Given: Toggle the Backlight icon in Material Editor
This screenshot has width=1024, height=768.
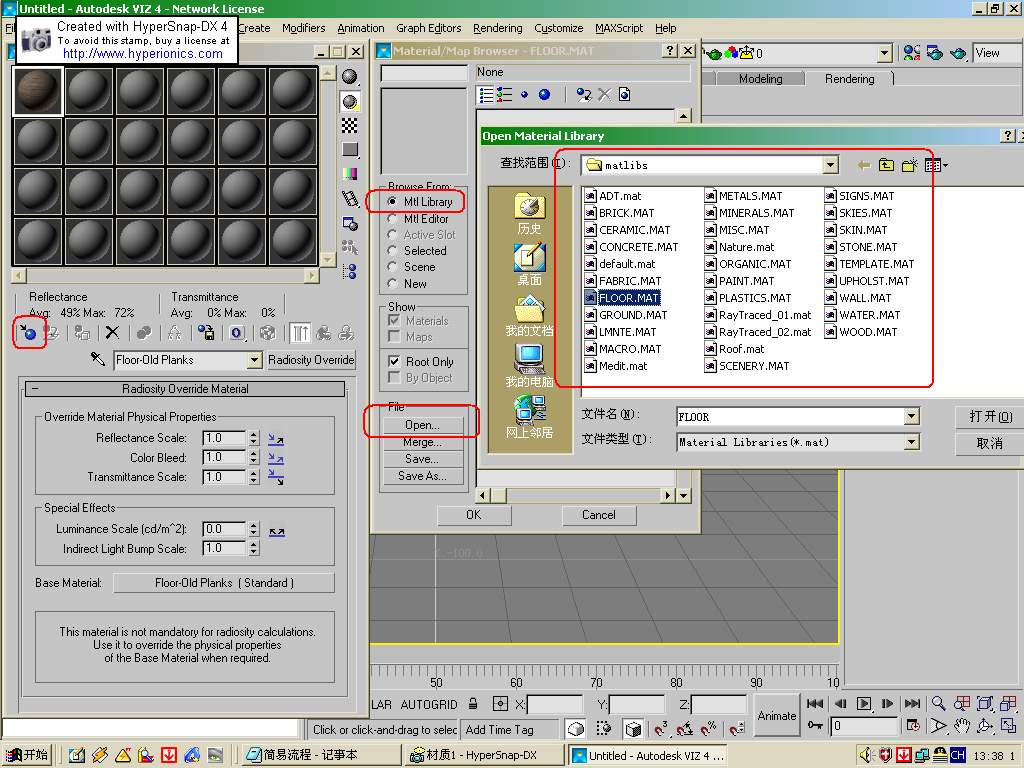Looking at the screenshot, I should tap(350, 101).
